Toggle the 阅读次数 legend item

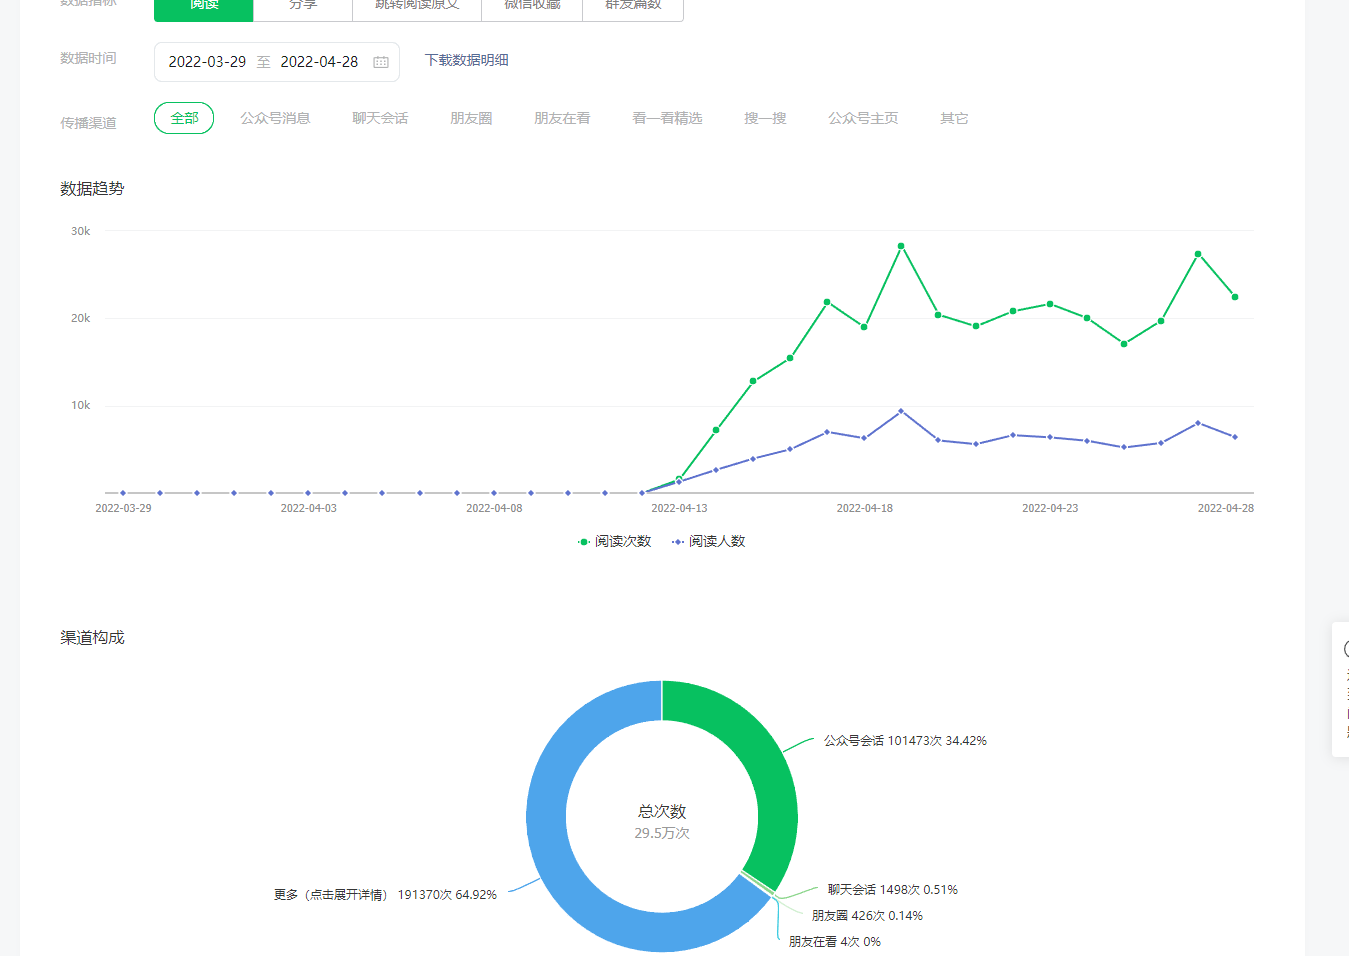[614, 541]
